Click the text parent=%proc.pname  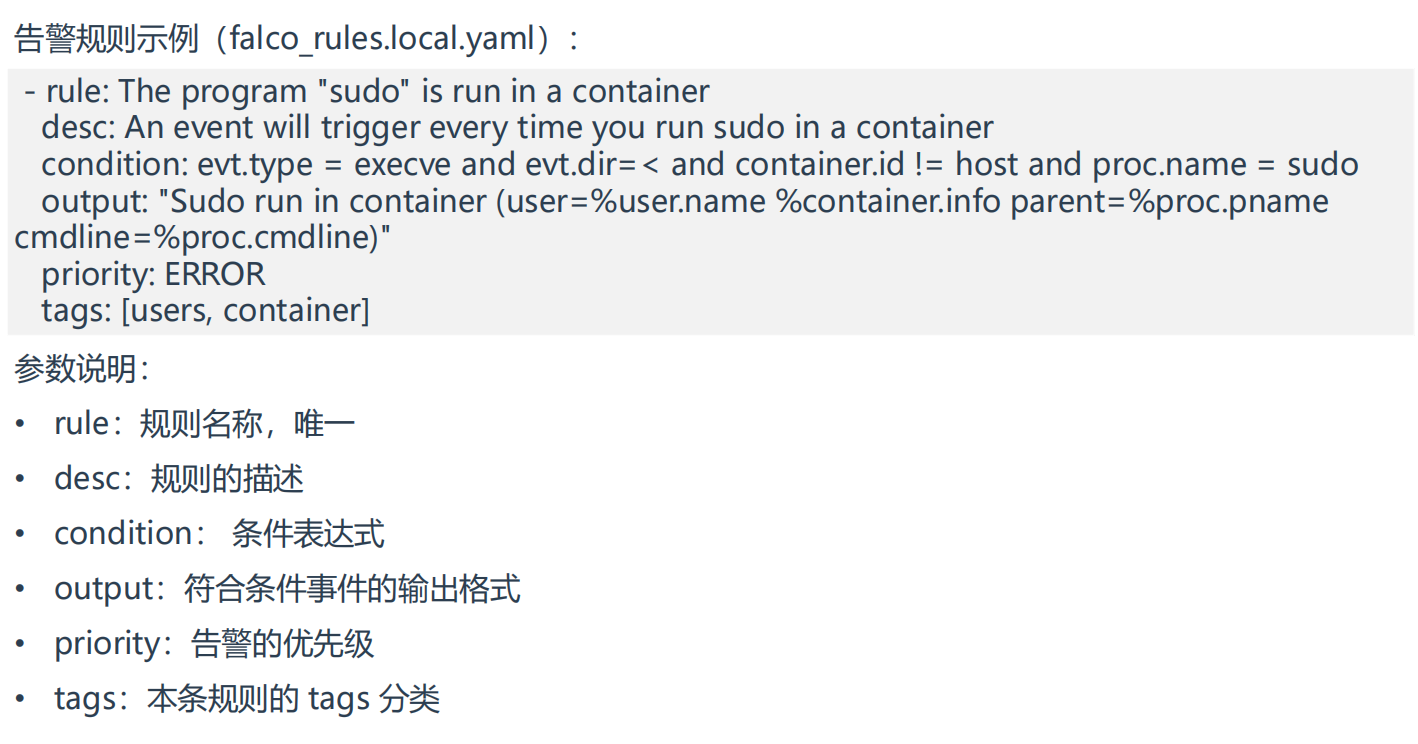pyautogui.click(x=1170, y=201)
